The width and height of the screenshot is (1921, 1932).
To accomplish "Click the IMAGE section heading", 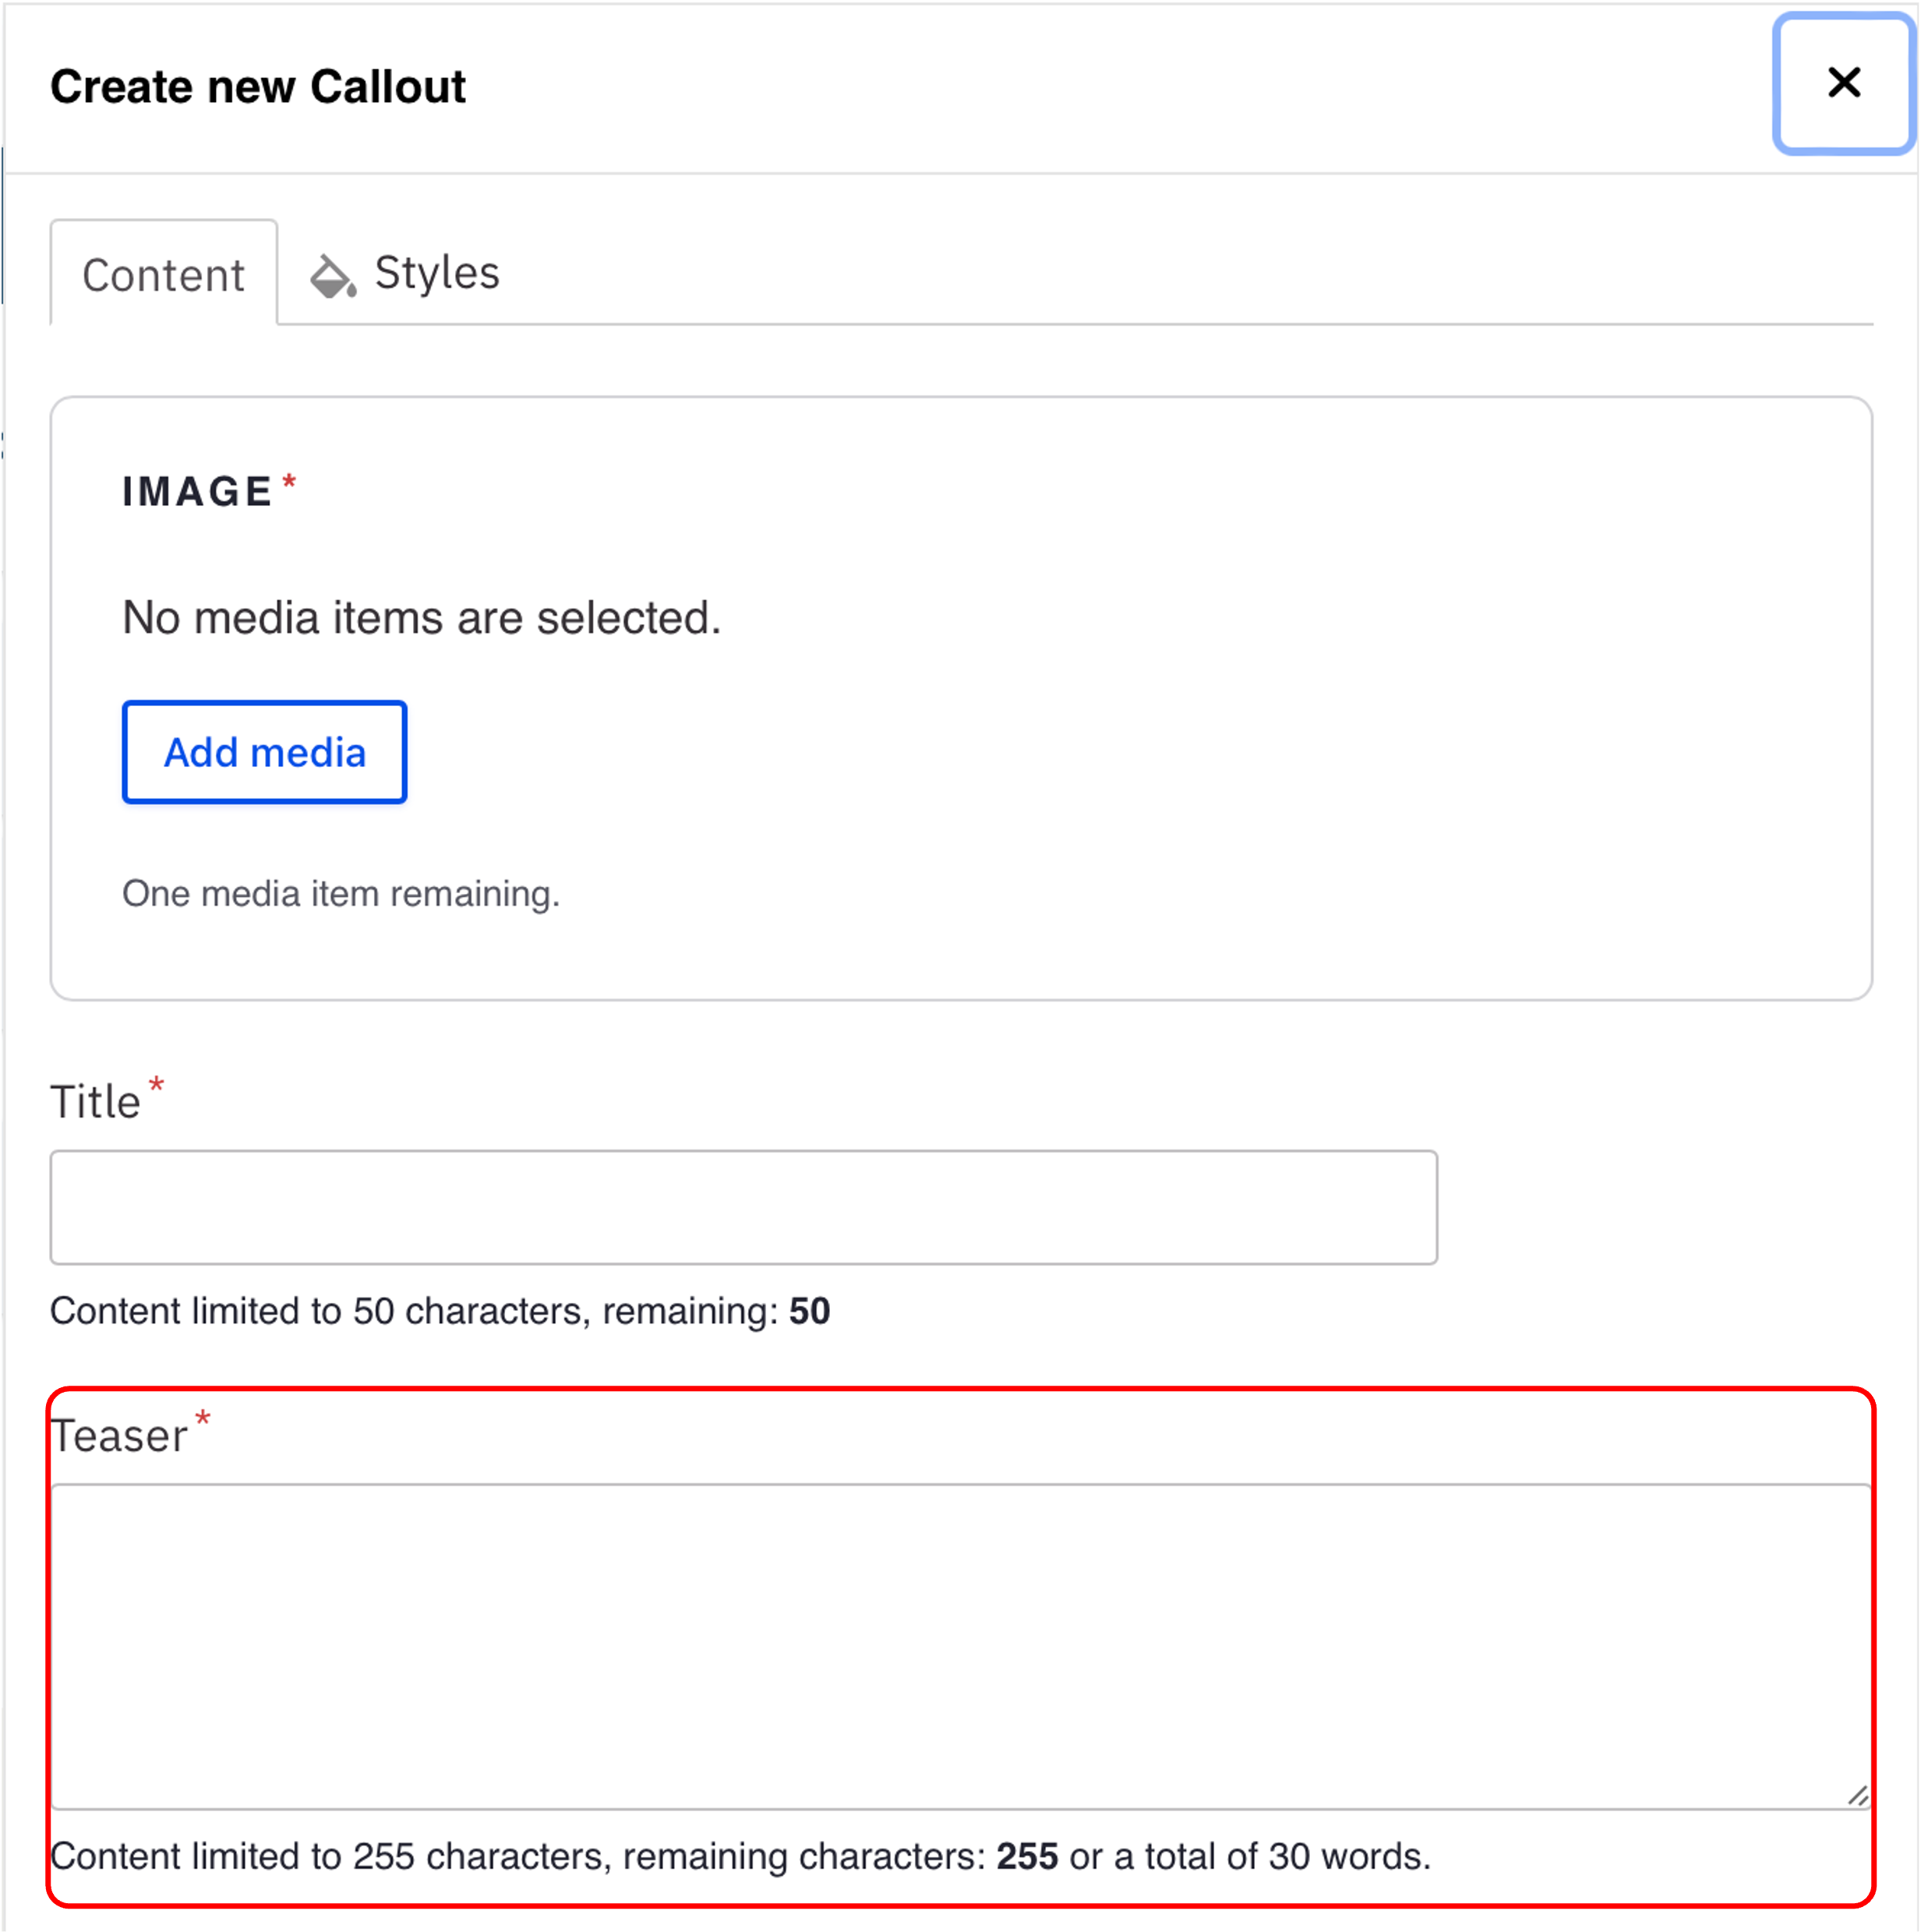I will coord(197,492).
